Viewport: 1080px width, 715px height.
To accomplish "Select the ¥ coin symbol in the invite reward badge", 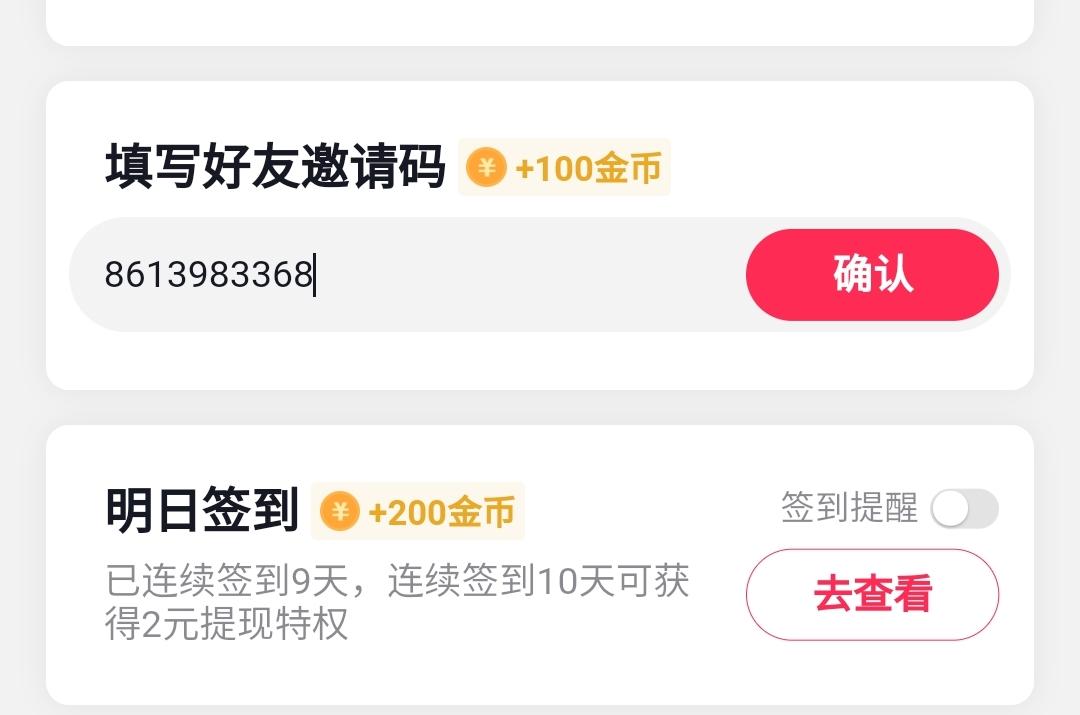I will pyautogui.click(x=487, y=169).
